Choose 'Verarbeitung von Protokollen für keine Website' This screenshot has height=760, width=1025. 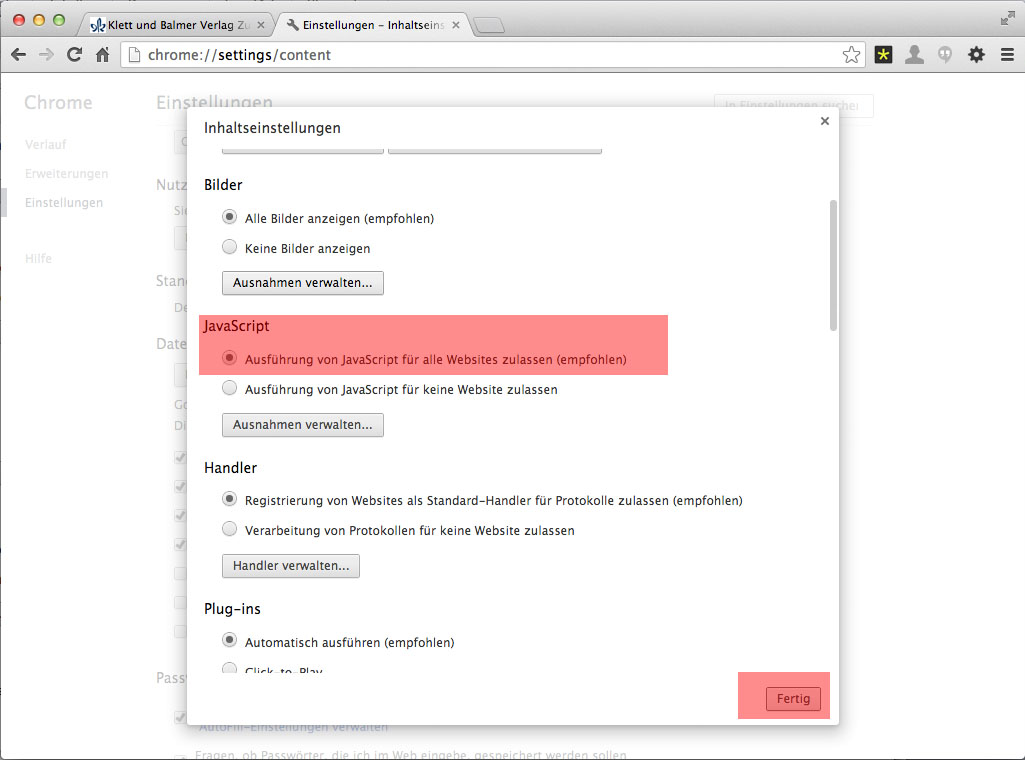230,530
